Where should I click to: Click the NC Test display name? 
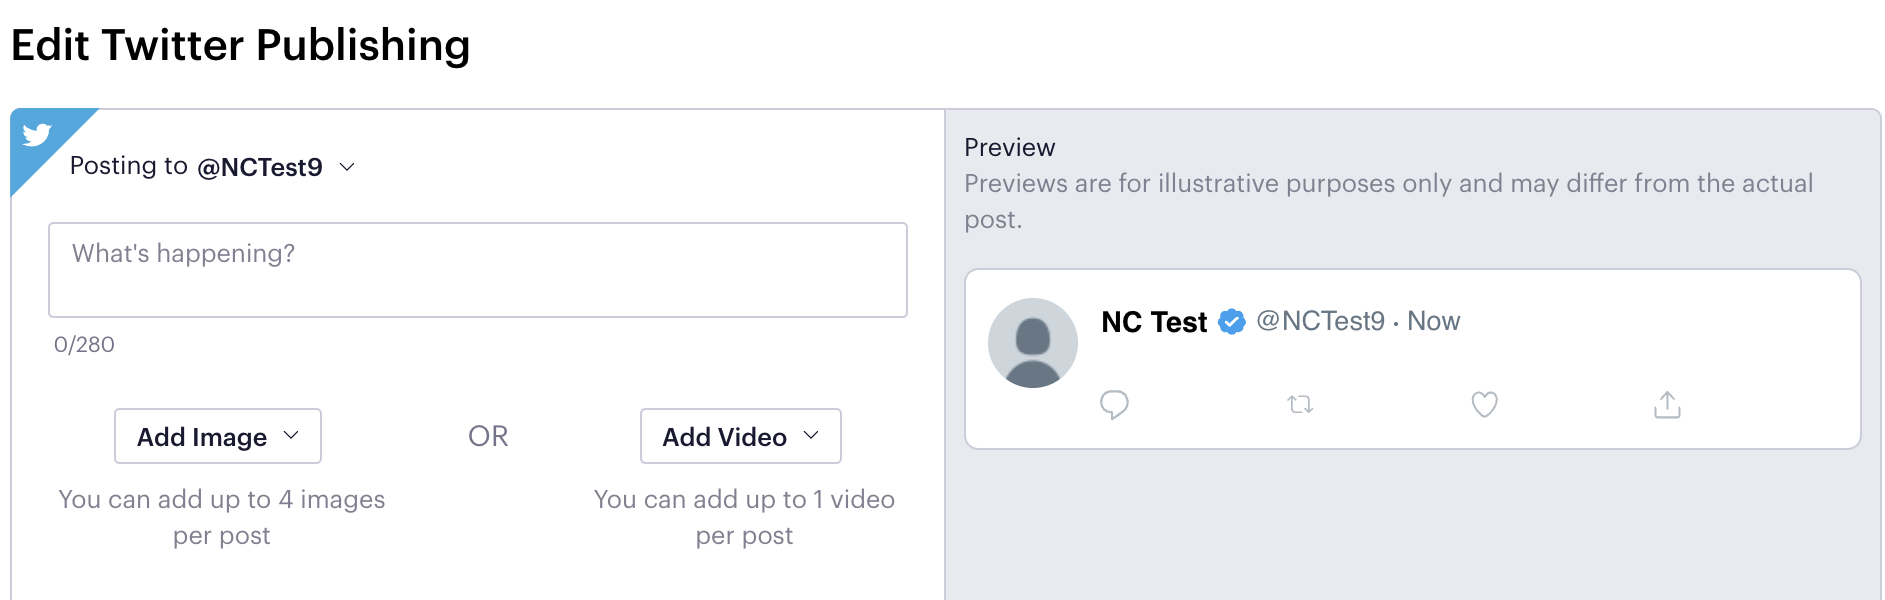[1154, 322]
